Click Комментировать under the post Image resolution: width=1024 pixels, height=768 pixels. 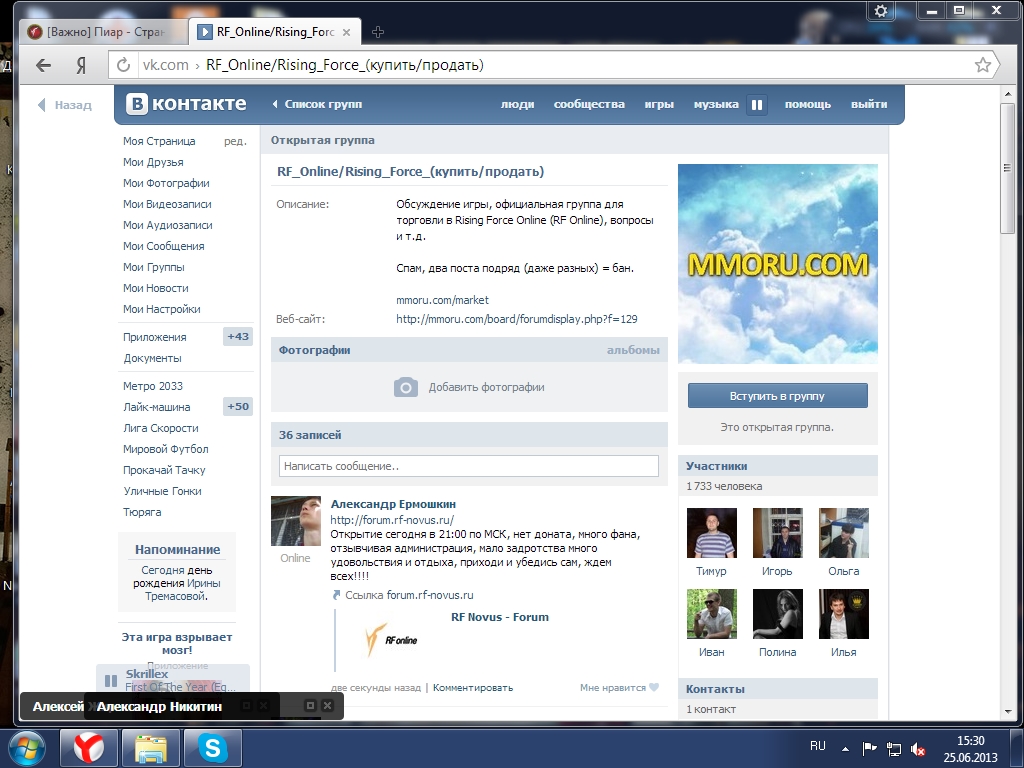473,688
